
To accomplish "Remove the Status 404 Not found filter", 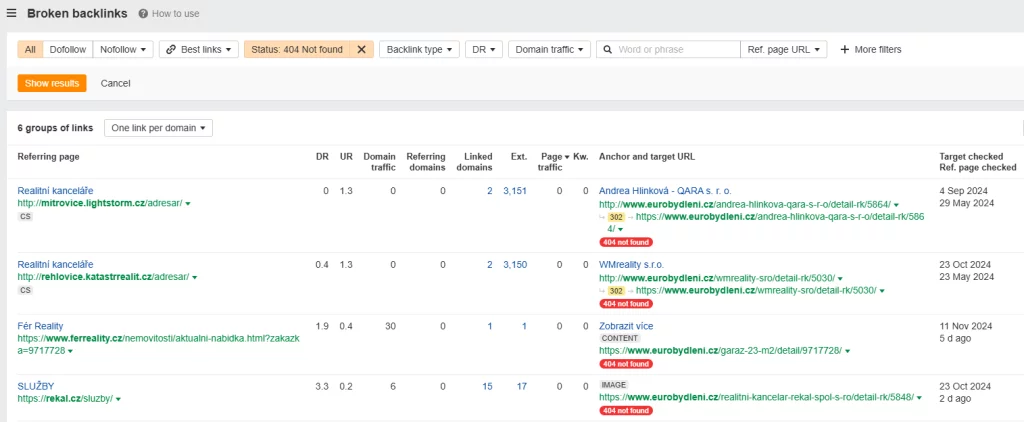I will (x=361, y=49).
